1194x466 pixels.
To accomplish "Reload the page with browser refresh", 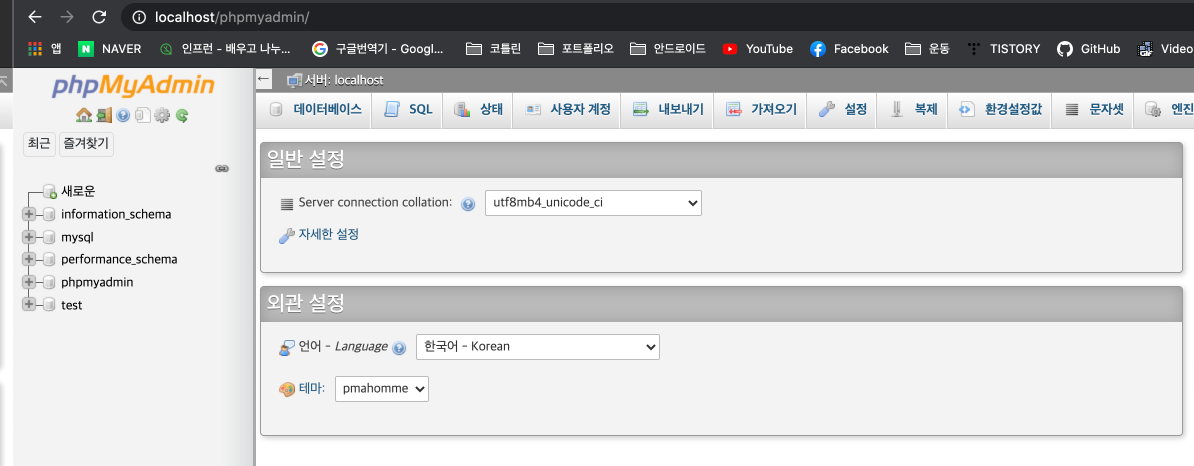I will 98,17.
